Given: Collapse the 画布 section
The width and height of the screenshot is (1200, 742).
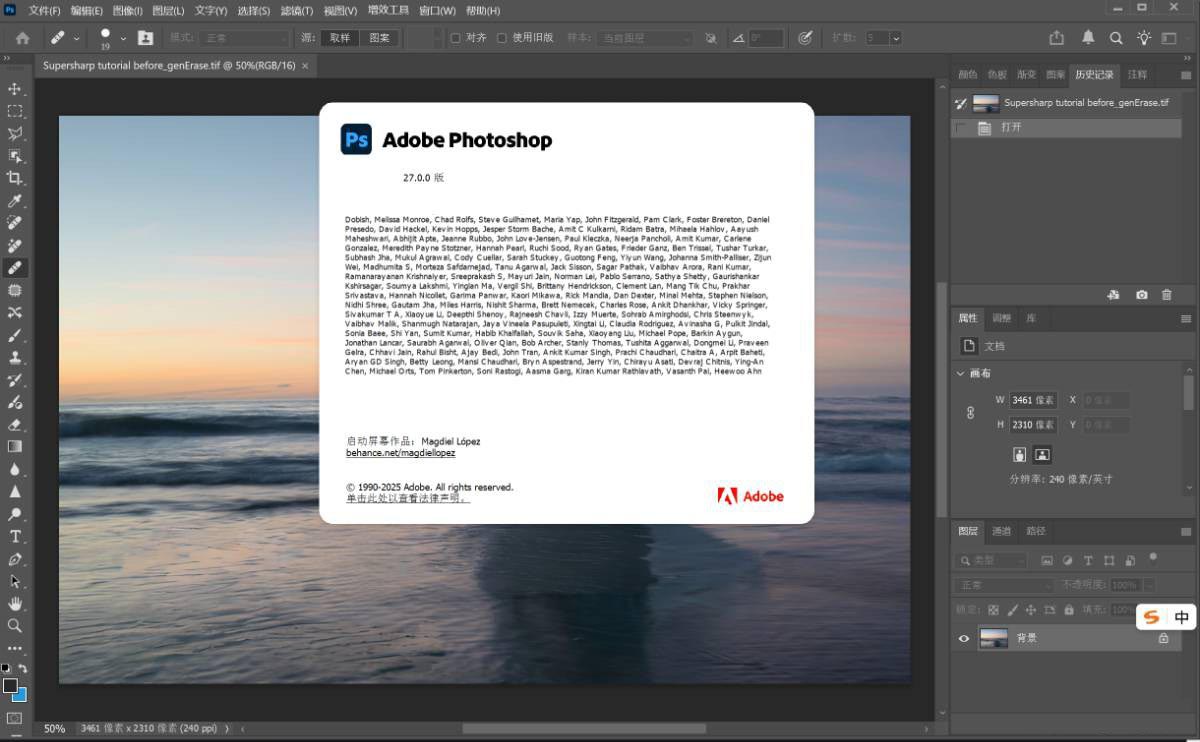Looking at the screenshot, I should (961, 374).
